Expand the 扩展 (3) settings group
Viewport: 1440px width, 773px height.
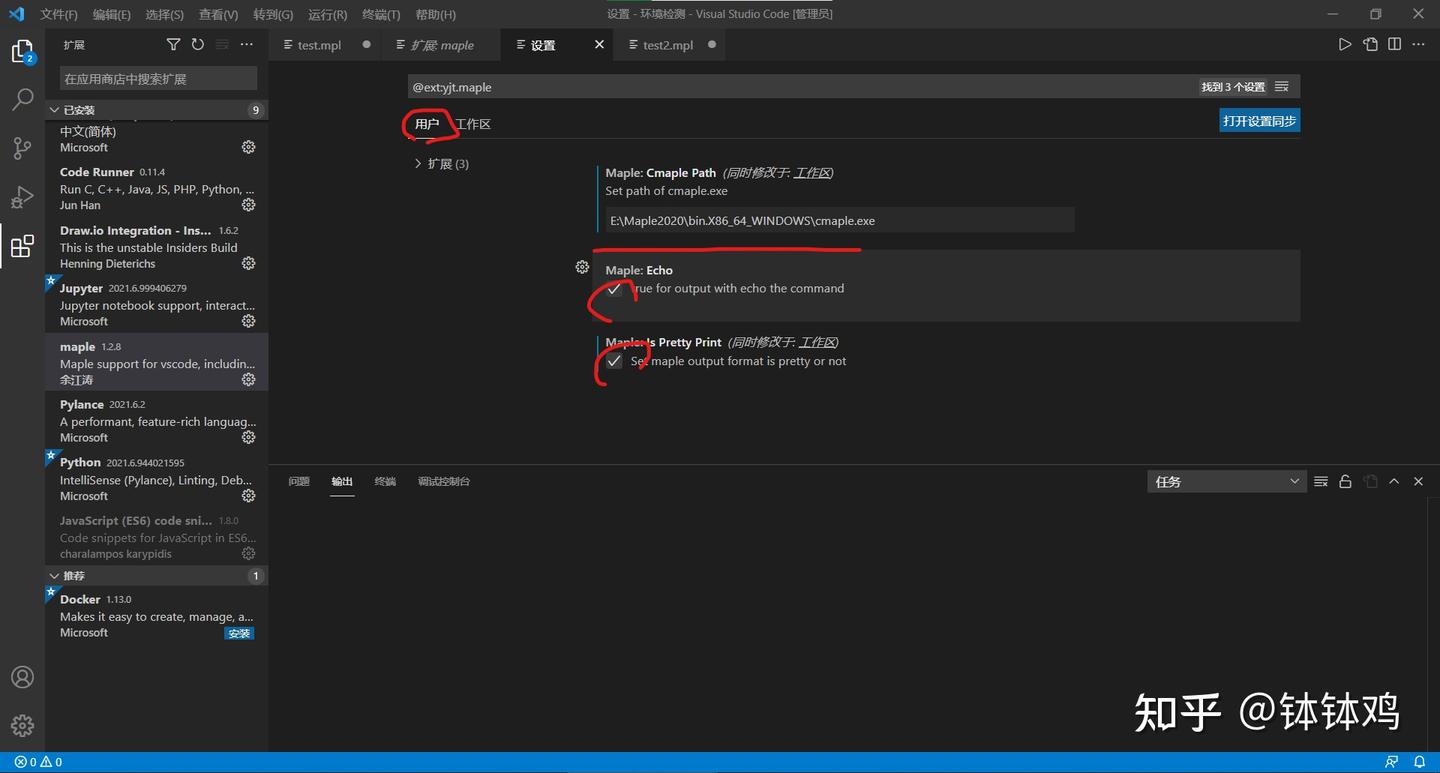(x=418, y=163)
